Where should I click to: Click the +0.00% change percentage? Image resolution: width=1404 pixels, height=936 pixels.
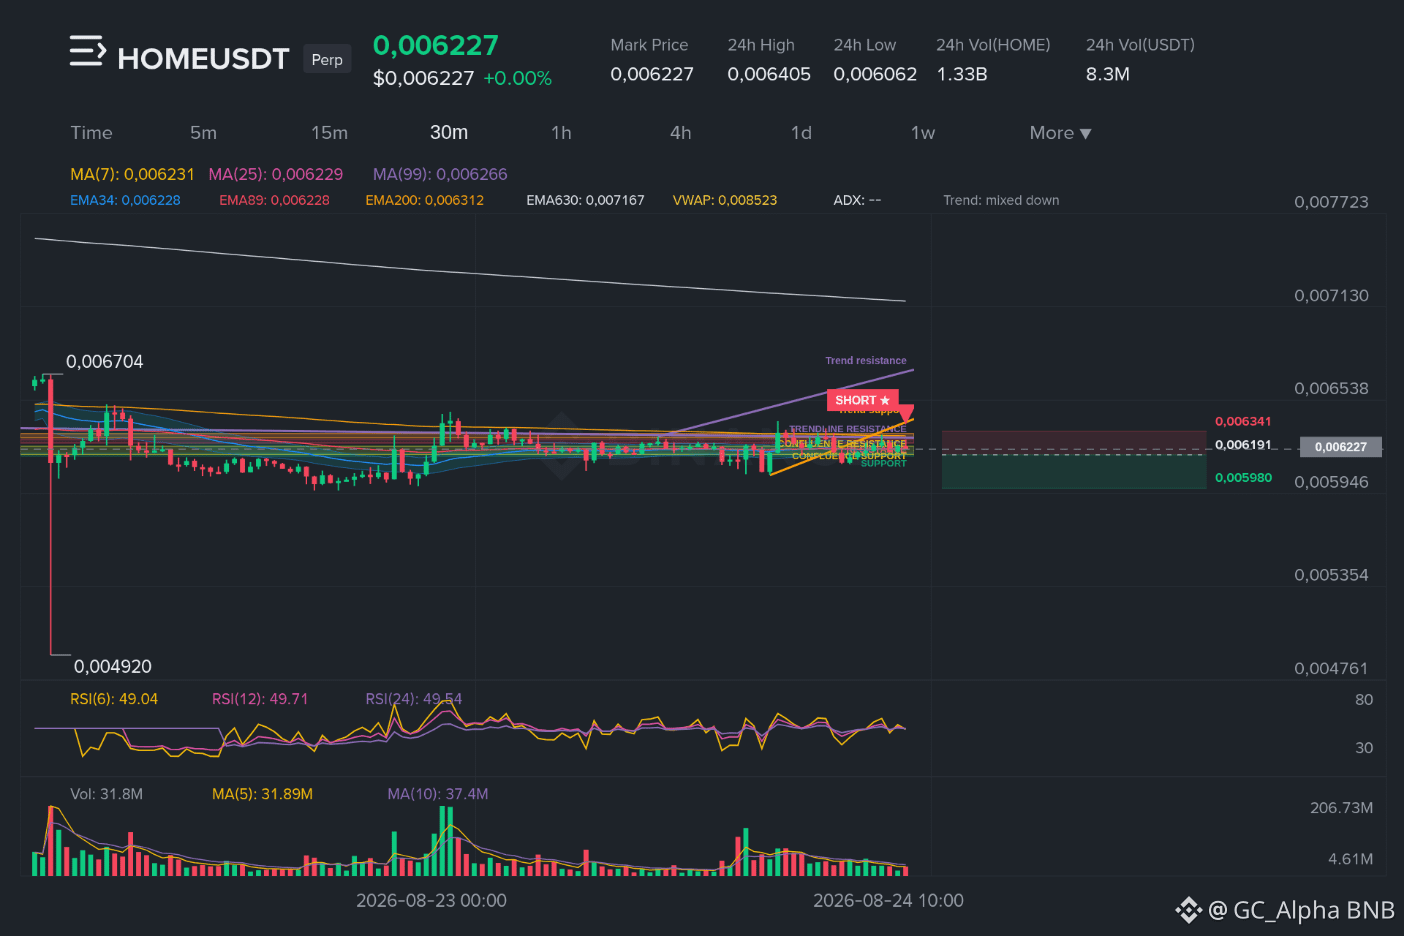coord(517,78)
